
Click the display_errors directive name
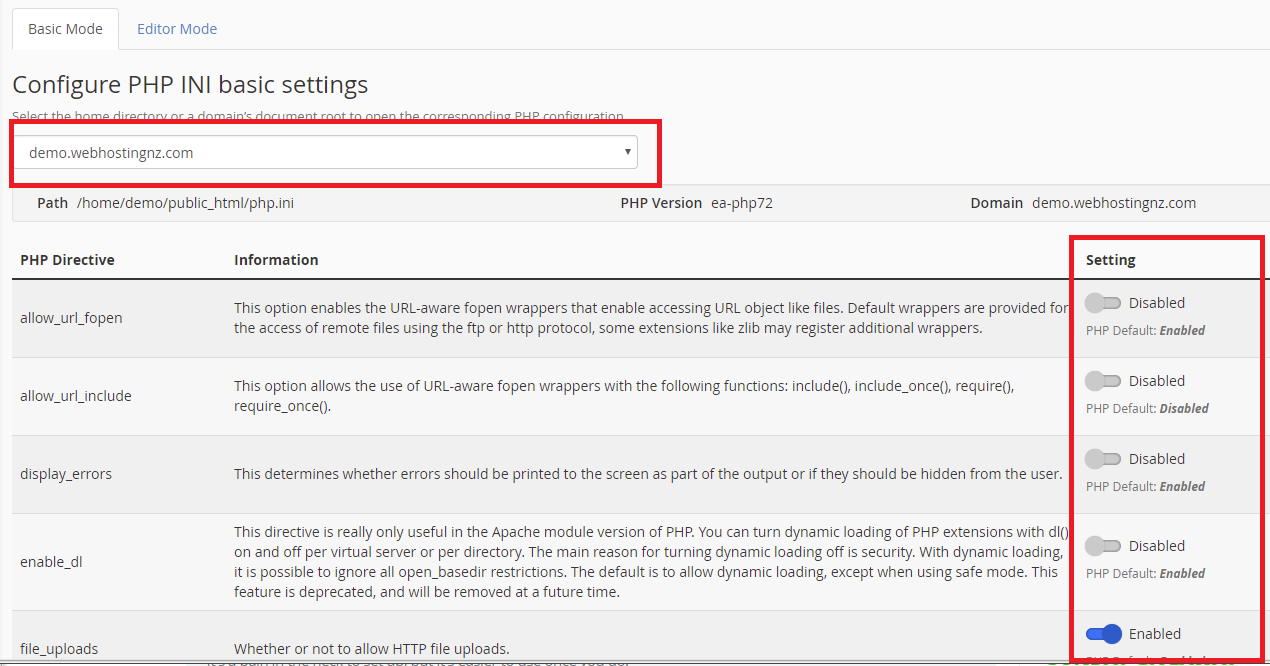coord(66,474)
